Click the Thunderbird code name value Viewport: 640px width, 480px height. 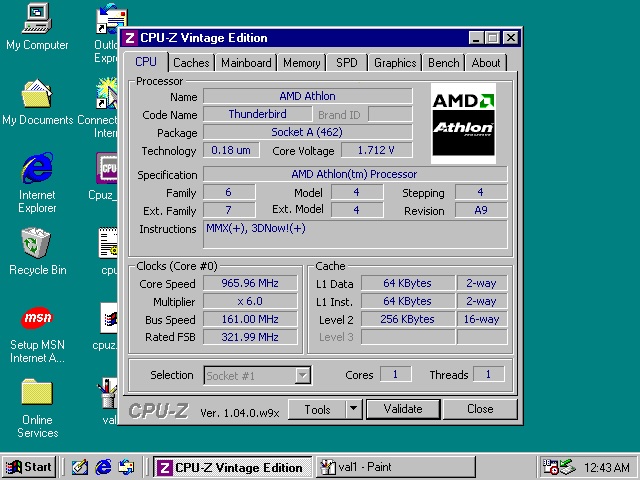(x=258, y=114)
